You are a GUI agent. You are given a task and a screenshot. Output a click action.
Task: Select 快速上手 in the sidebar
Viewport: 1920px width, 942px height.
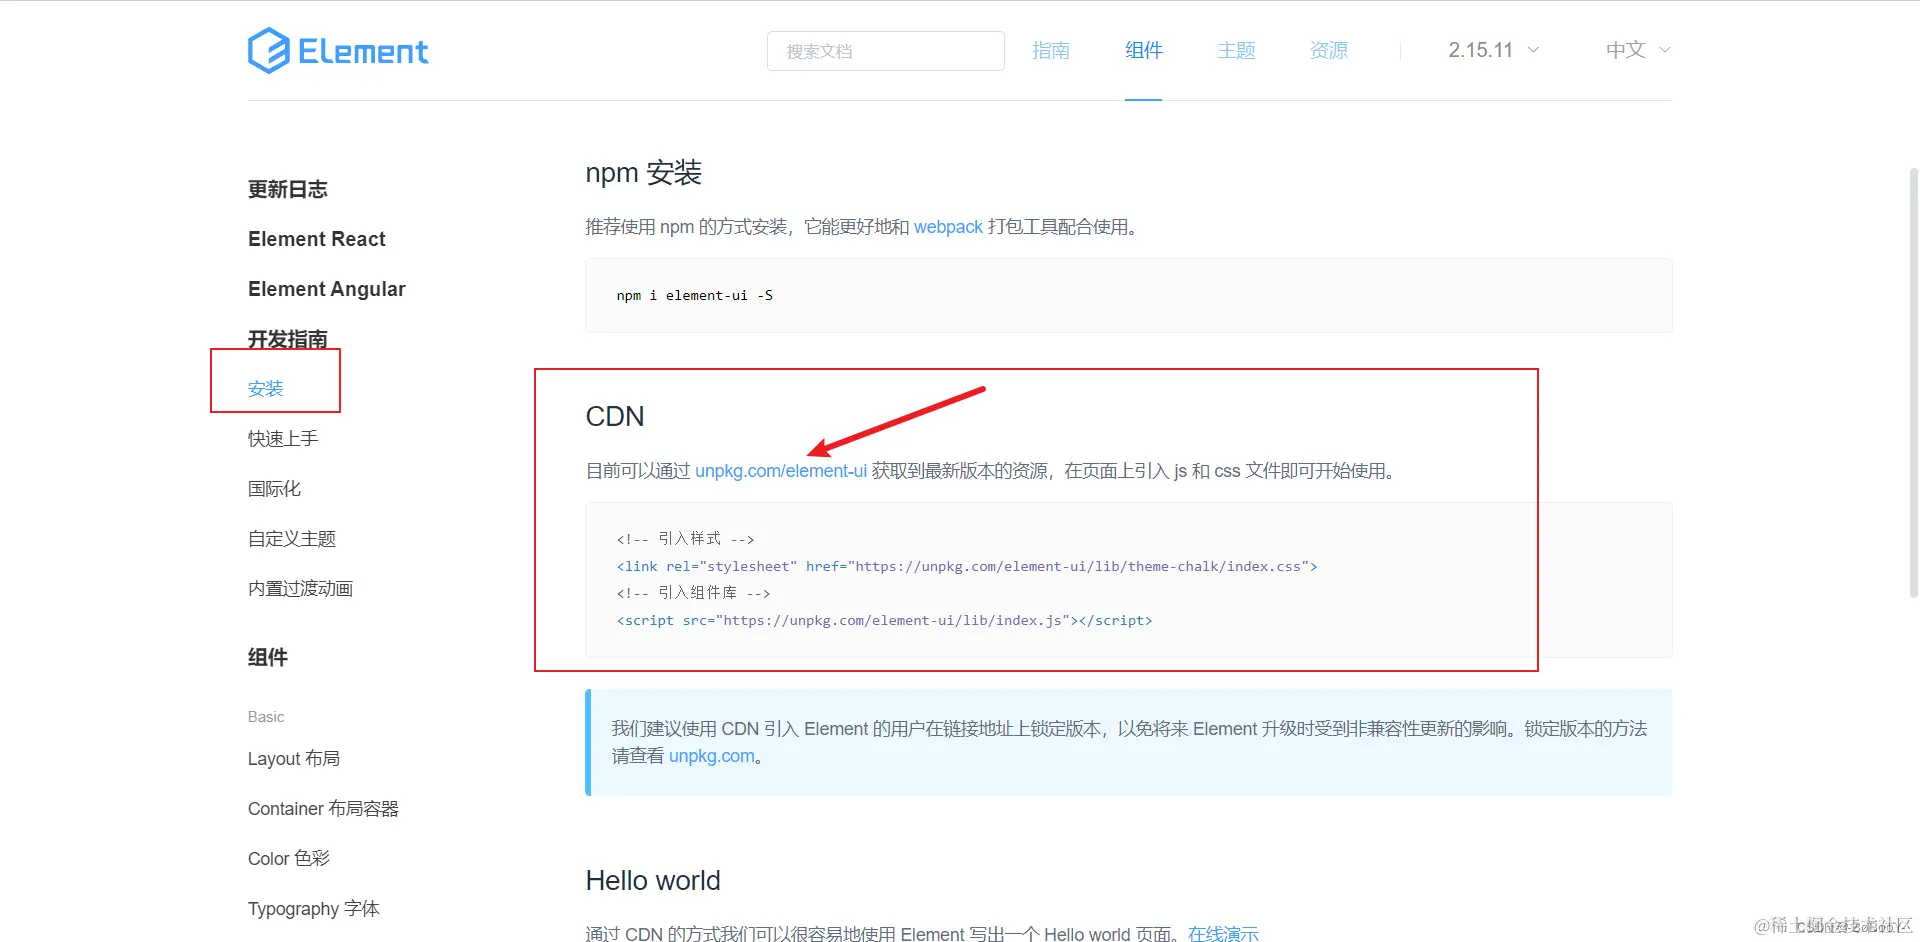[x=282, y=438]
